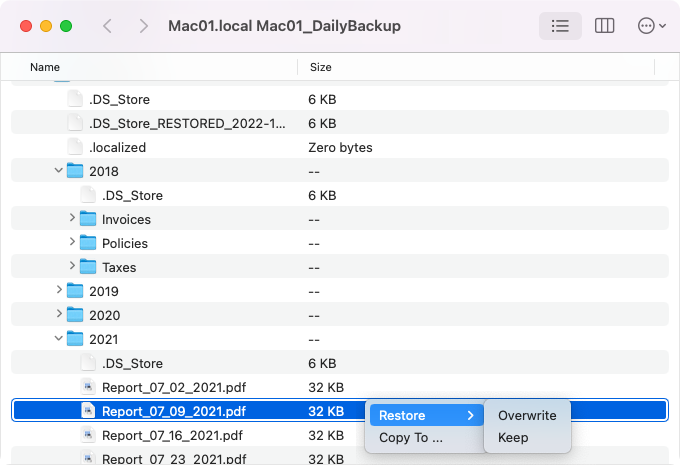Screen dimensions: 680x465
Task: Click the .DS_Store_RESTORED file icon
Action: pyautogui.click(x=75, y=123)
